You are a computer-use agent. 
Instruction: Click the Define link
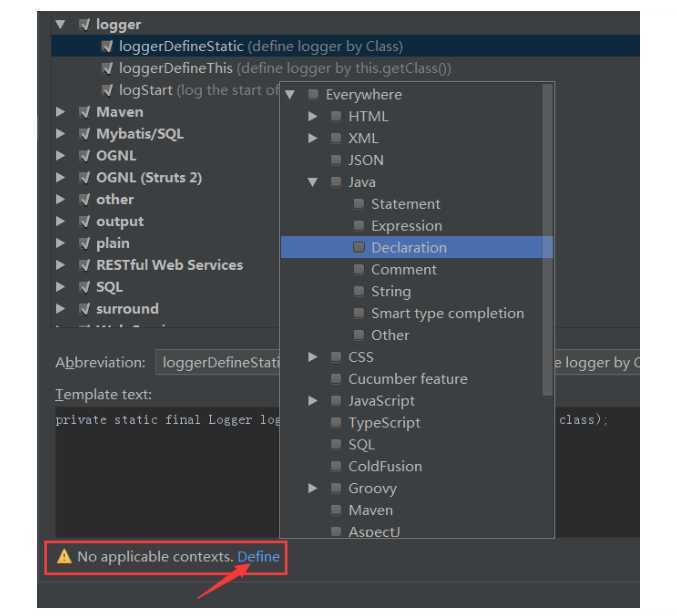click(258, 556)
